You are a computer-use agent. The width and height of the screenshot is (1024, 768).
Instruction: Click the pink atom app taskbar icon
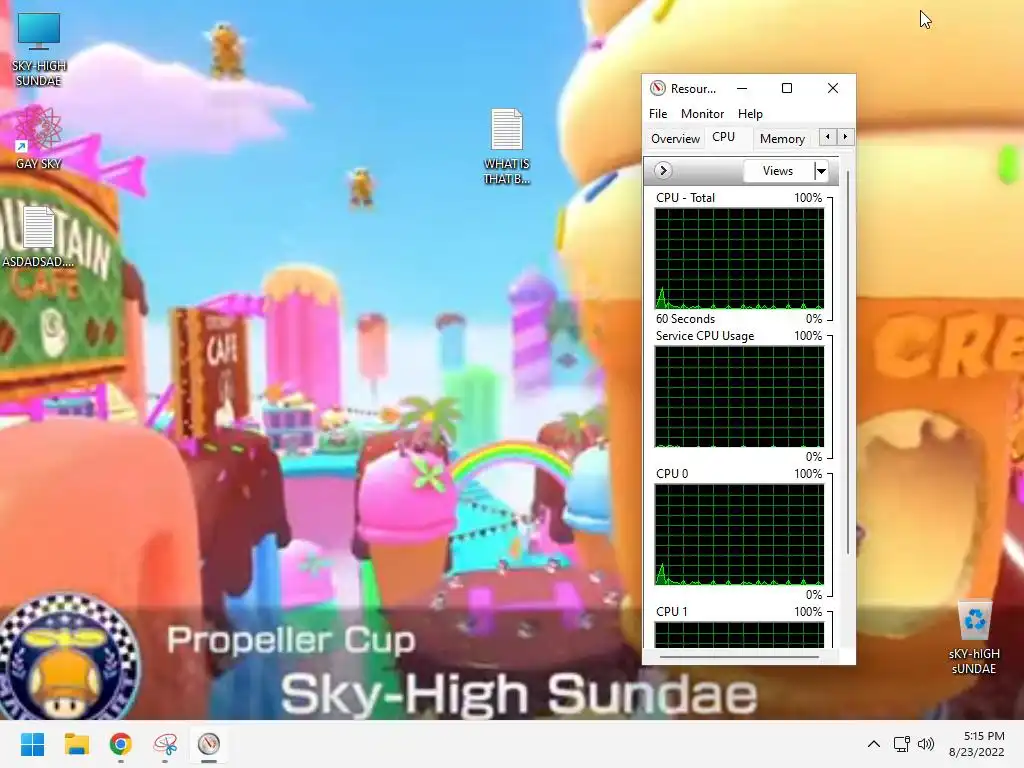[x=165, y=744]
